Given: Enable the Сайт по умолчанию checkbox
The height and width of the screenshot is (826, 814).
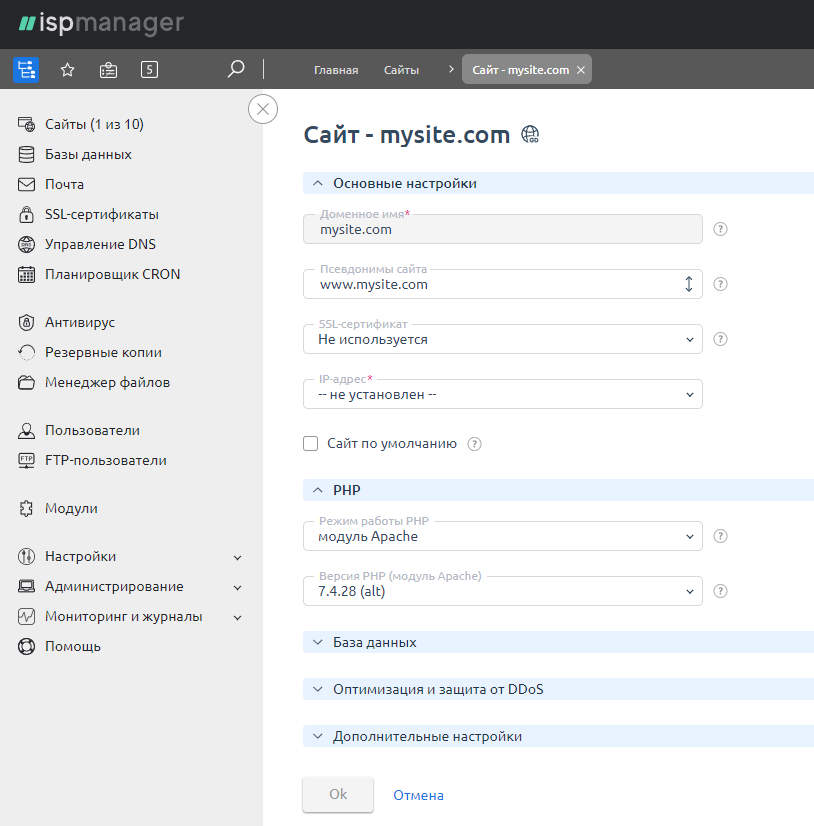Looking at the screenshot, I should (x=311, y=443).
